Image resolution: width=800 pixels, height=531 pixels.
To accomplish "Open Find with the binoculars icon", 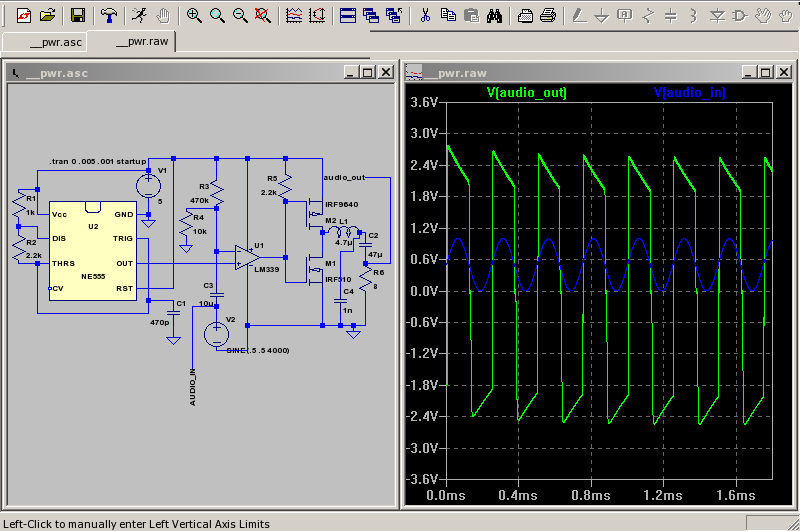I will pos(494,15).
